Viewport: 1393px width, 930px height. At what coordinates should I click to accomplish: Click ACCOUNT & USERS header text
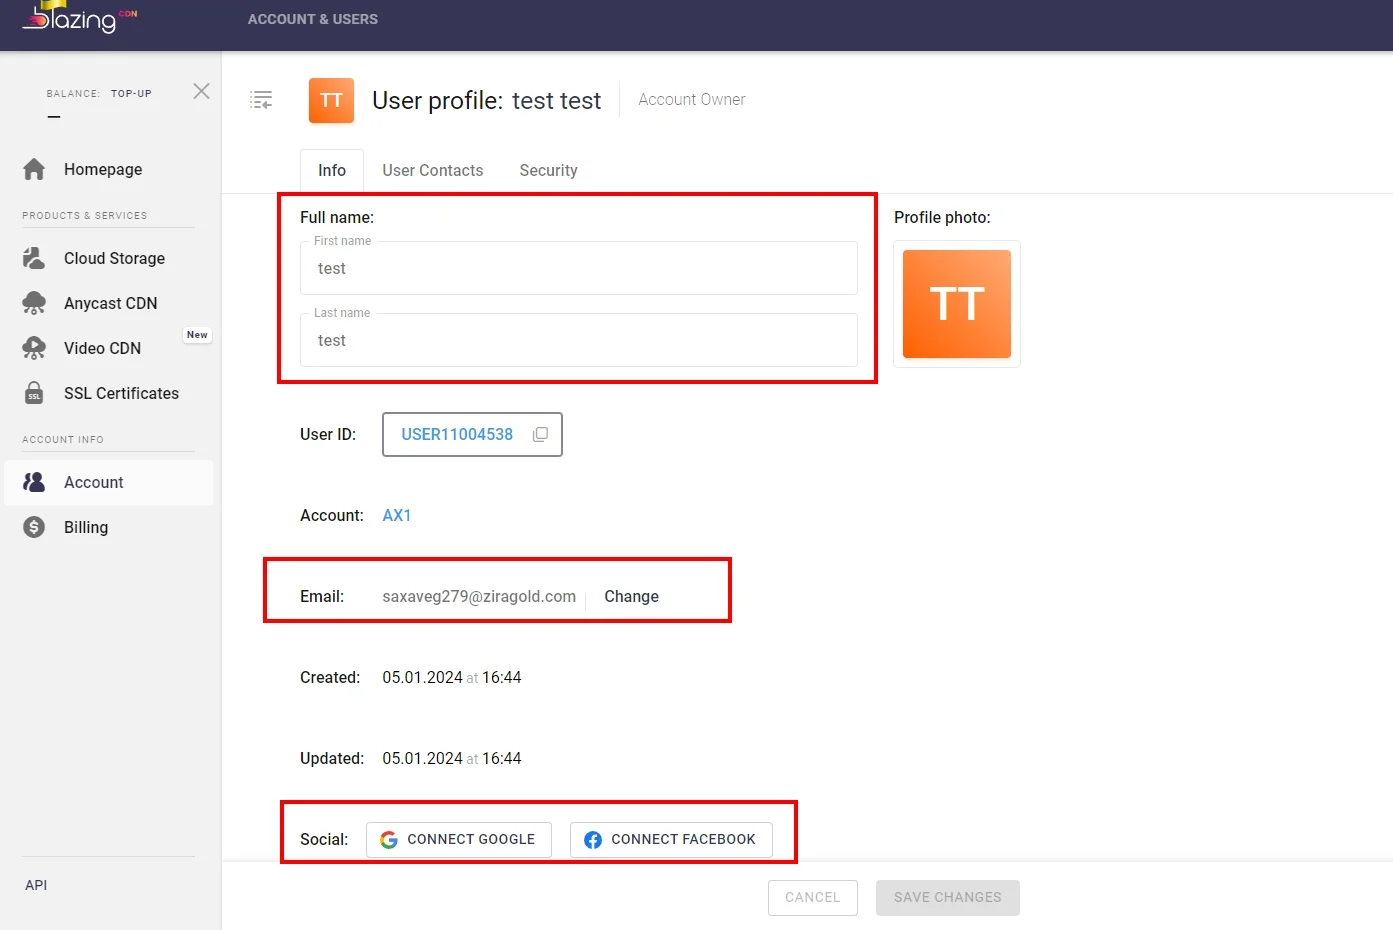[313, 19]
